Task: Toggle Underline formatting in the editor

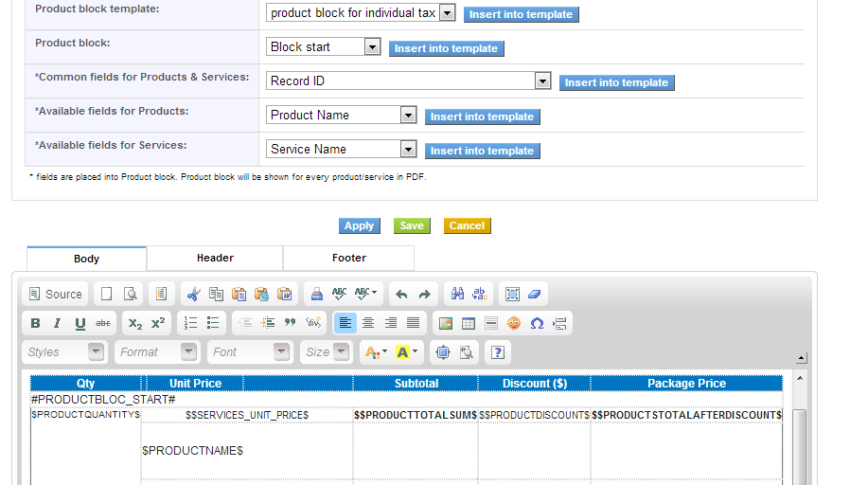Action: (80, 323)
